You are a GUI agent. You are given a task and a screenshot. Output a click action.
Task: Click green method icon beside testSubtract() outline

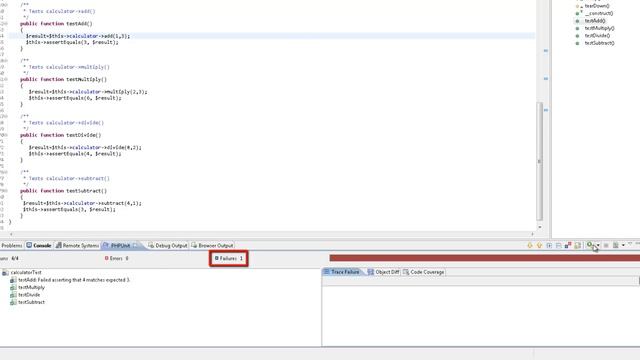point(577,43)
